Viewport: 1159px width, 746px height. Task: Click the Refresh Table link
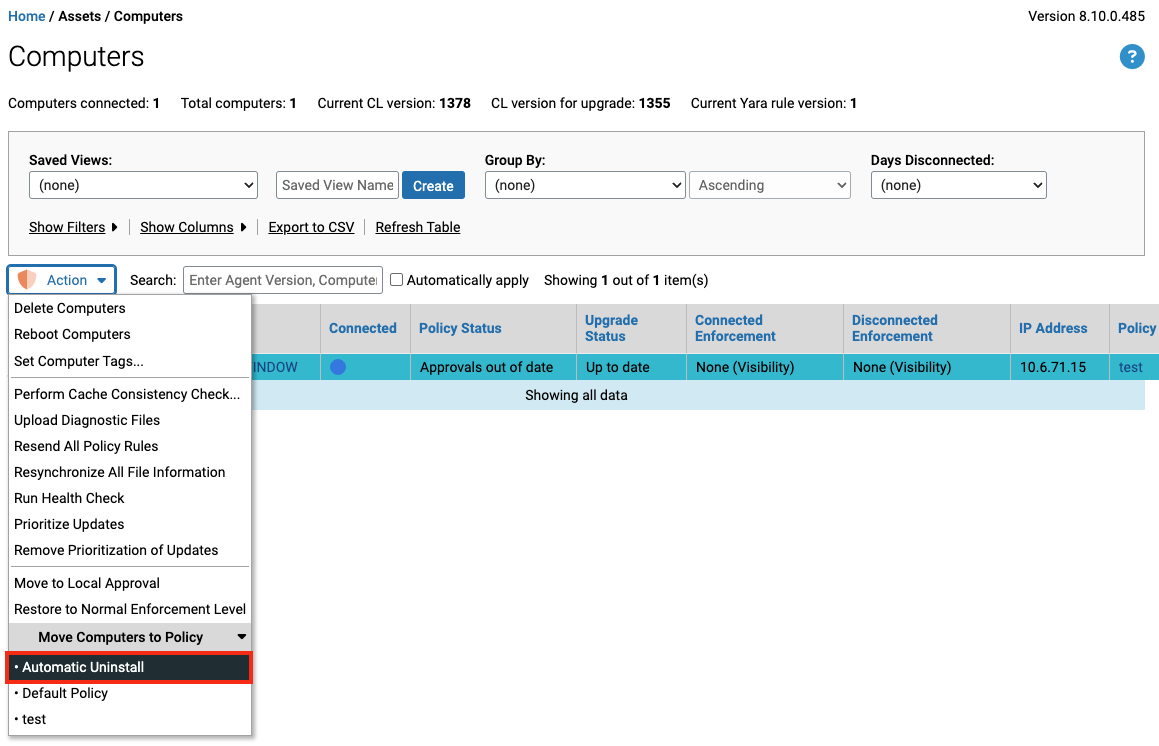point(418,227)
